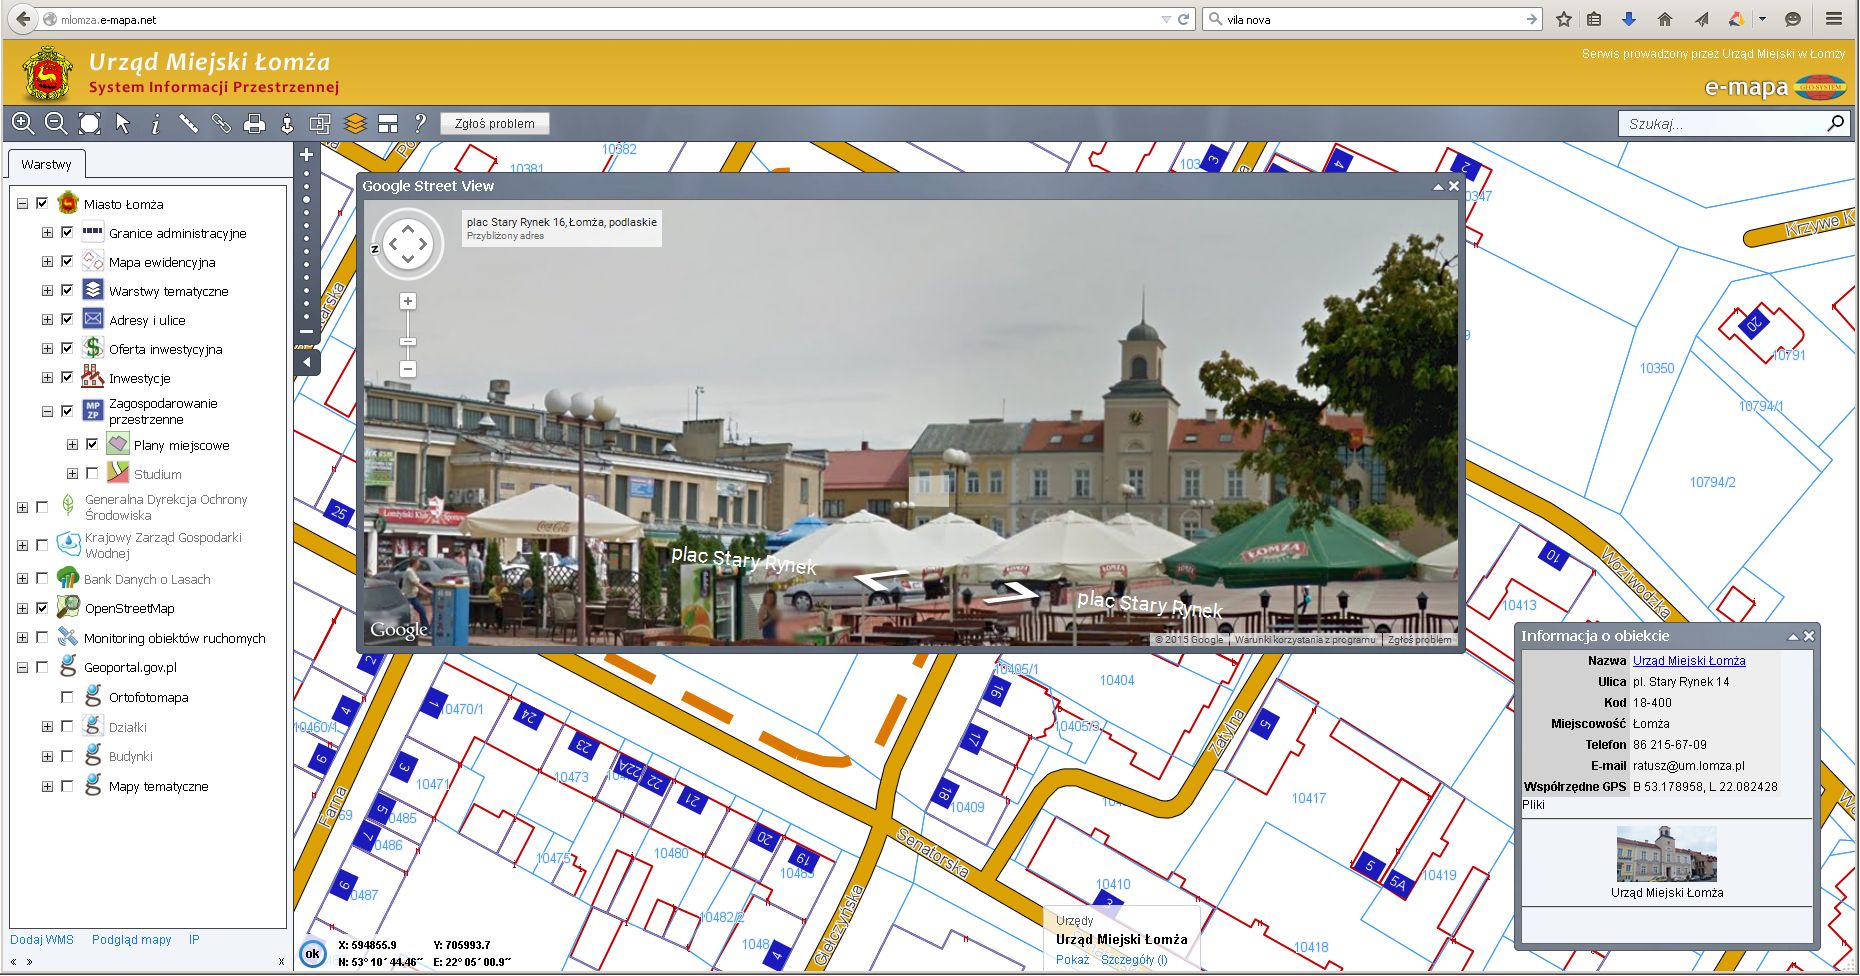Activate the Street View pegman tool
The image size is (1860, 976).
(x=287, y=123)
